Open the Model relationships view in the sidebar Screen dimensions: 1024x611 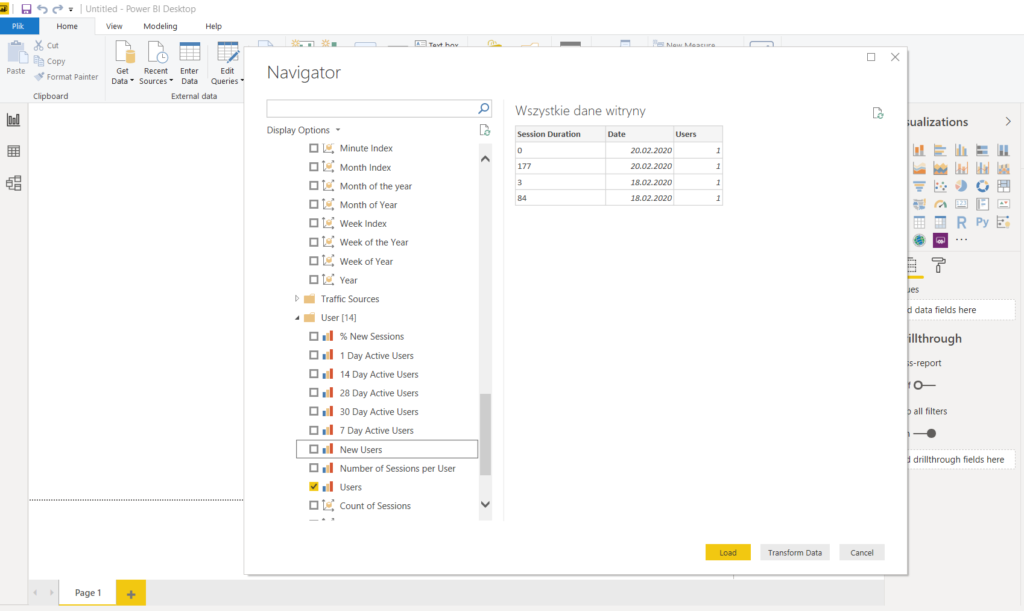pyautogui.click(x=14, y=183)
